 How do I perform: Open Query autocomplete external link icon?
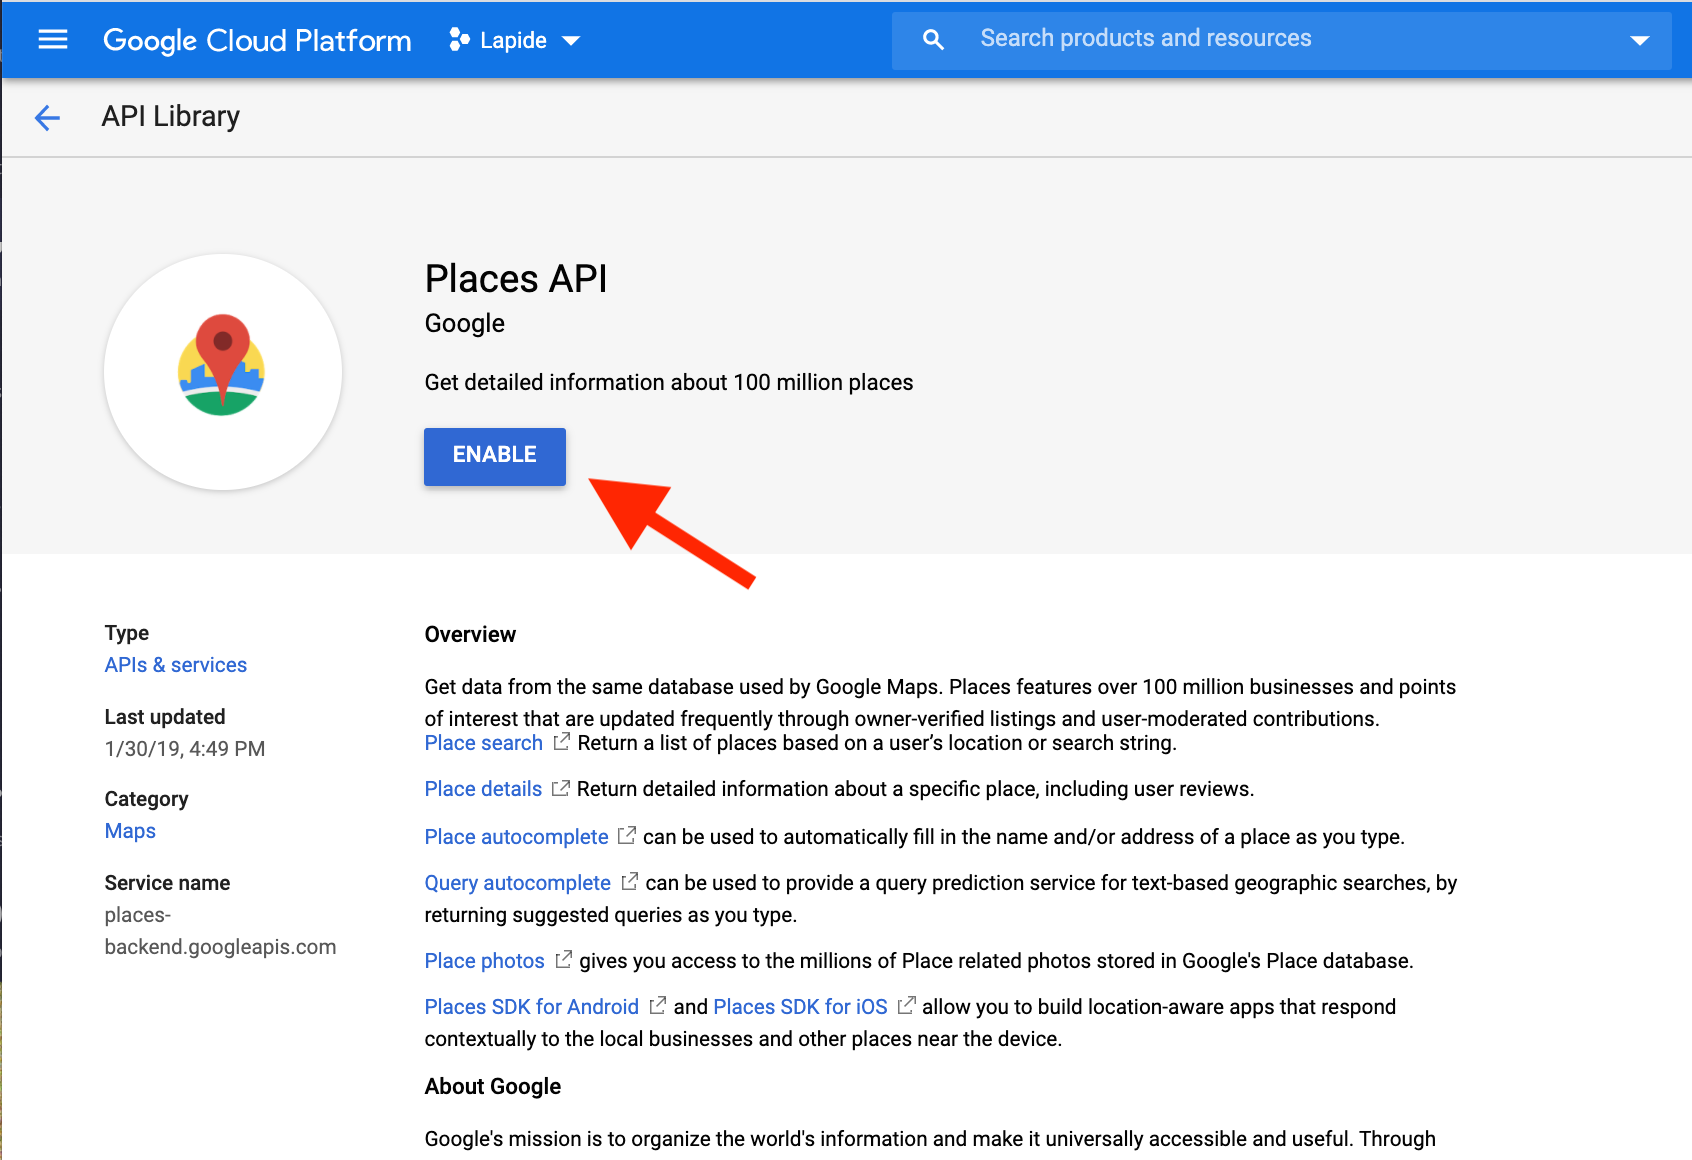(x=631, y=881)
